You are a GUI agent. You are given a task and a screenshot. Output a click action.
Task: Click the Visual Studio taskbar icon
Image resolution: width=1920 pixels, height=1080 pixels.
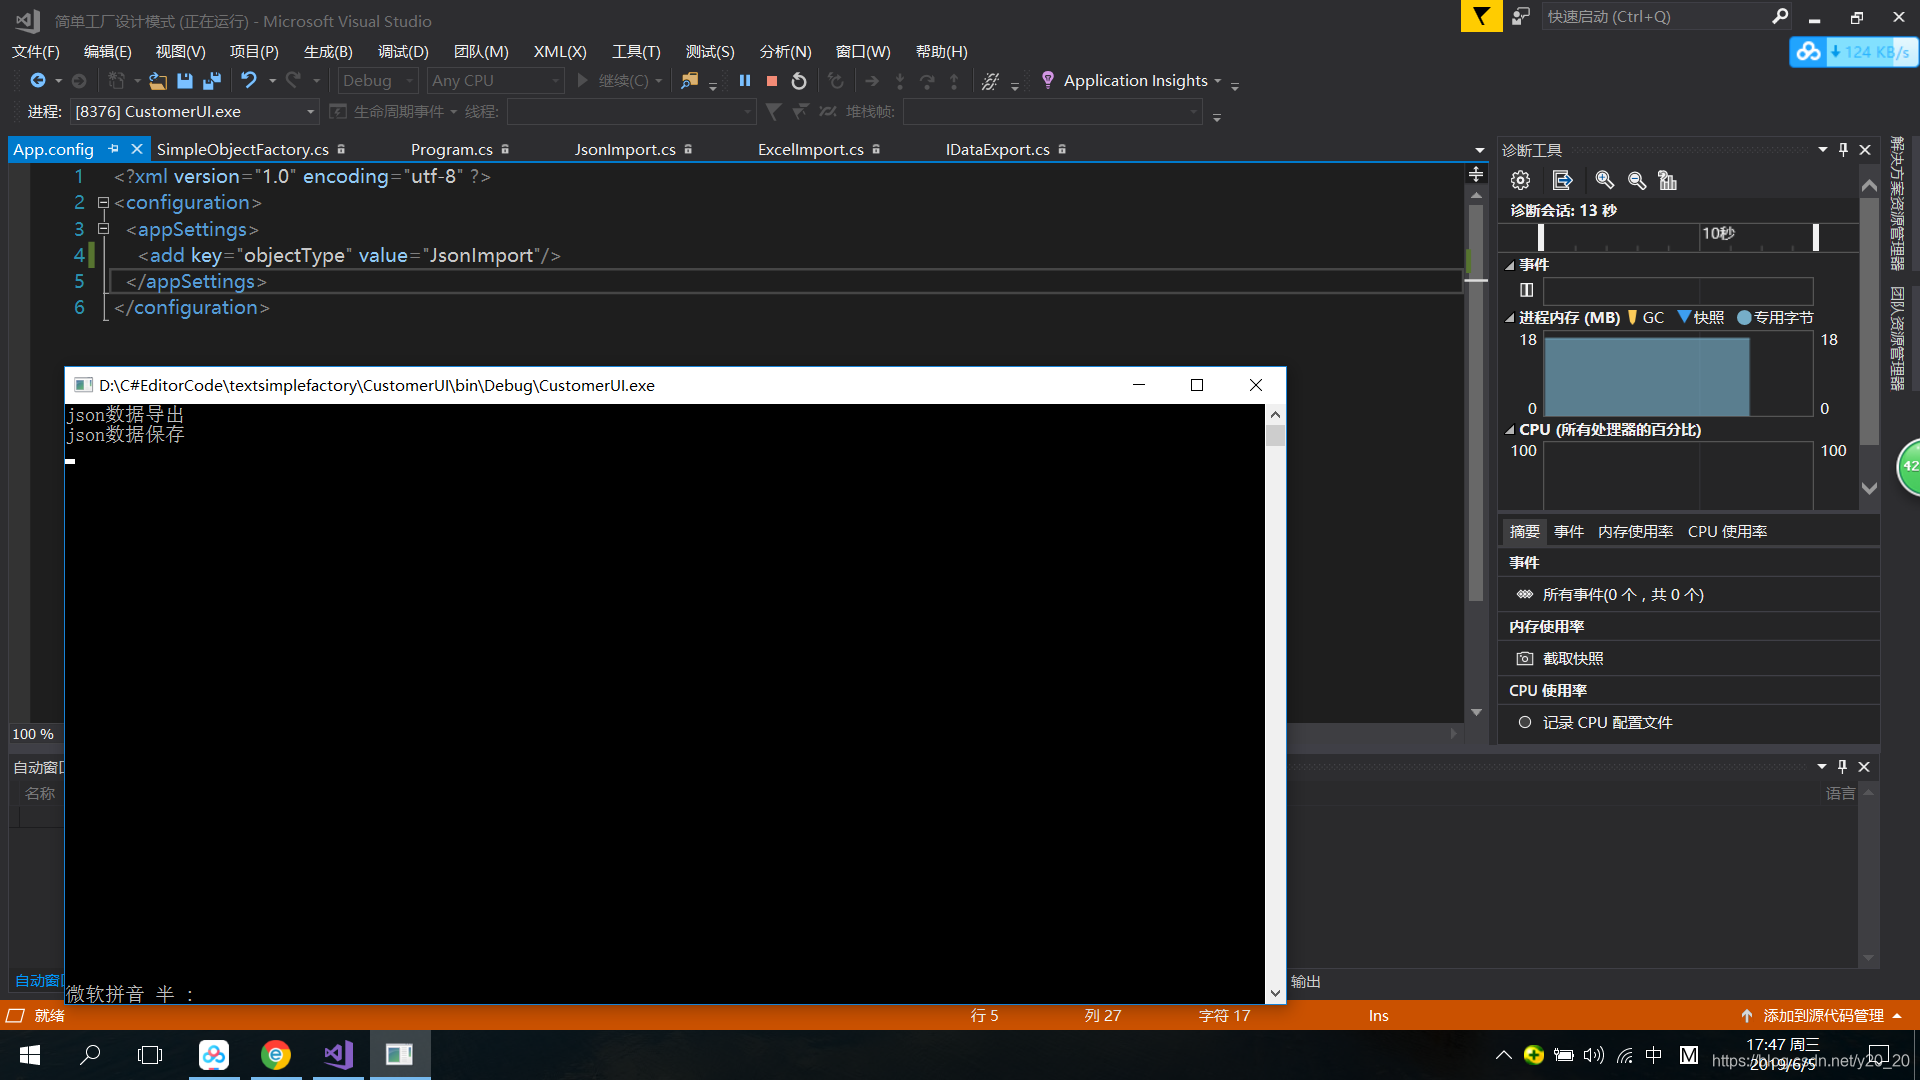click(x=338, y=1054)
